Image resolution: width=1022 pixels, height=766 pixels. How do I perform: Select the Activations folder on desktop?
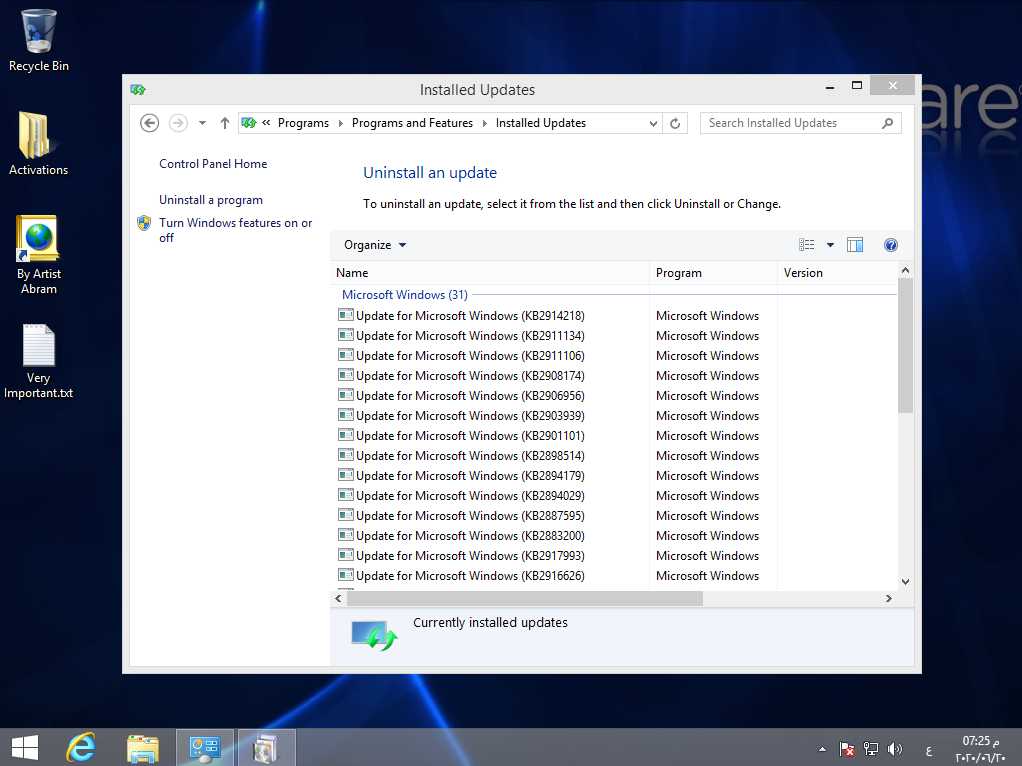coord(38,144)
